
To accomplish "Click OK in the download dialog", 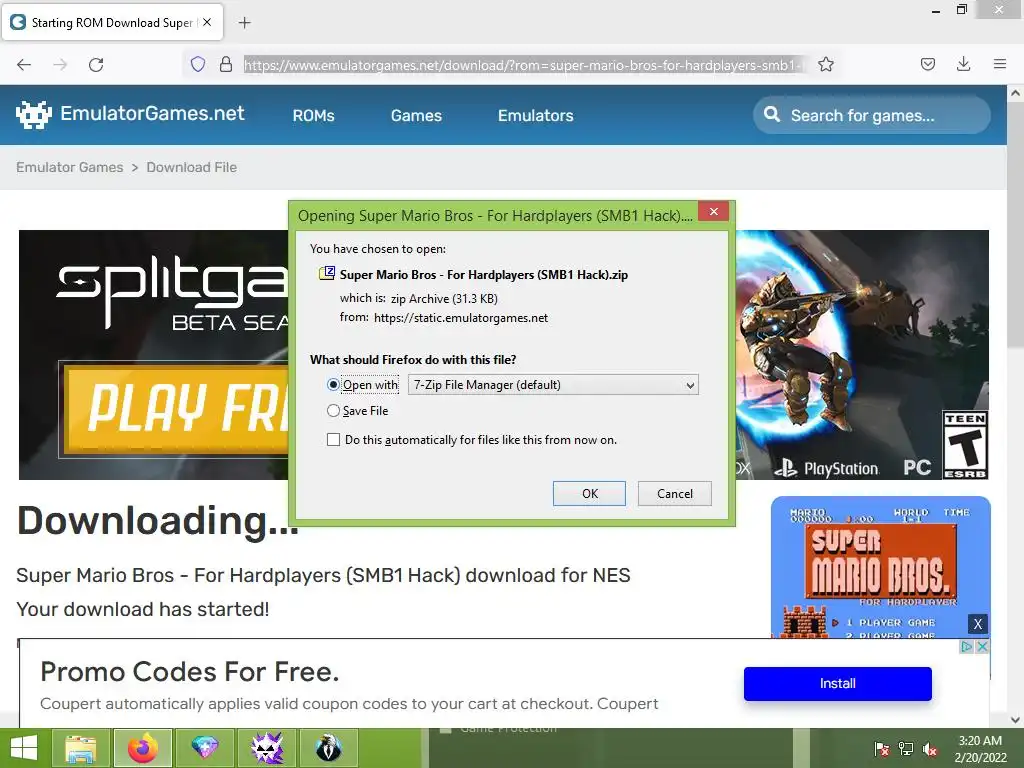I will pyautogui.click(x=590, y=494).
